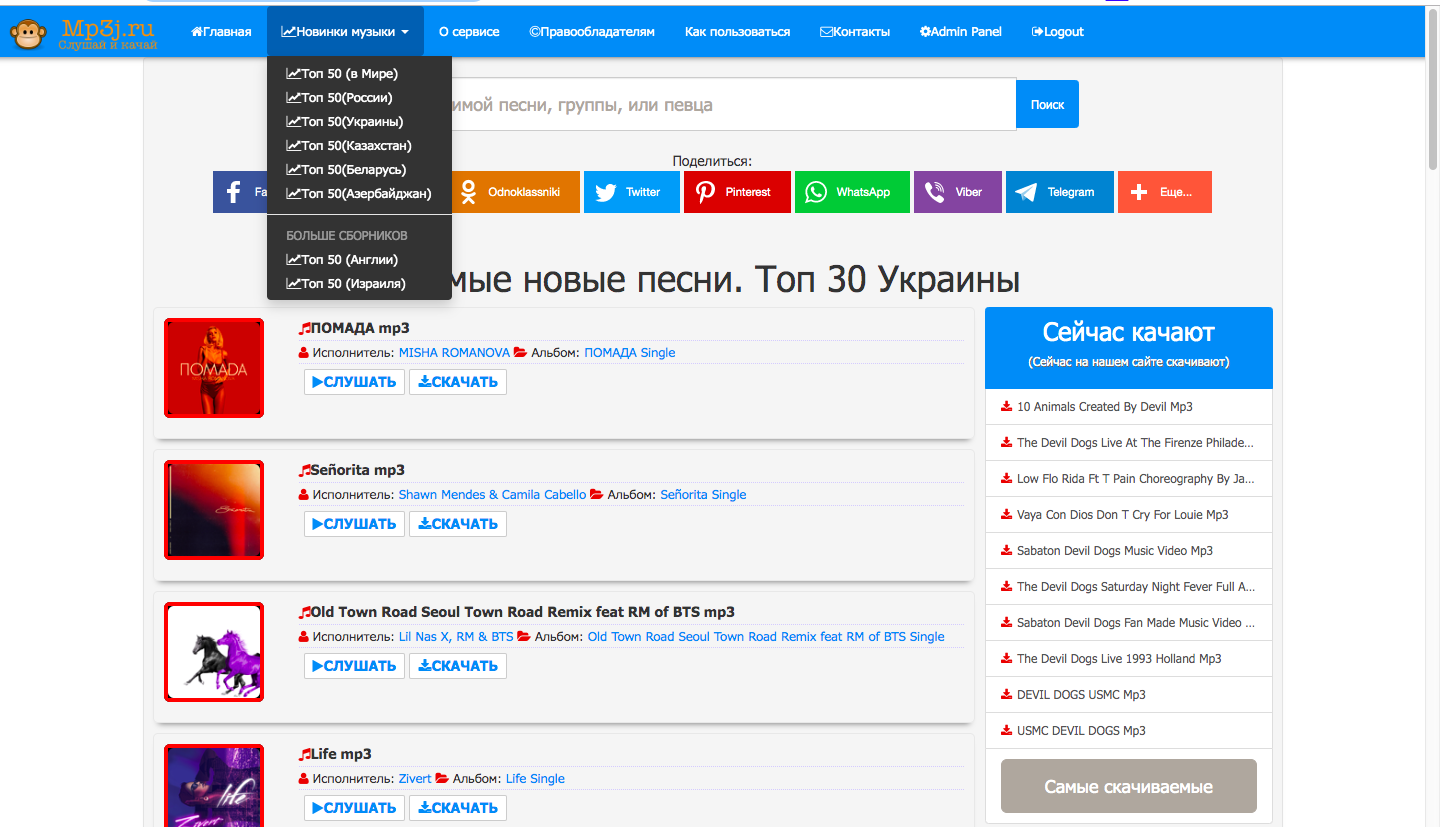Click the ПОМАДА mp3 song title
This screenshot has width=1440, height=827.
(360, 328)
